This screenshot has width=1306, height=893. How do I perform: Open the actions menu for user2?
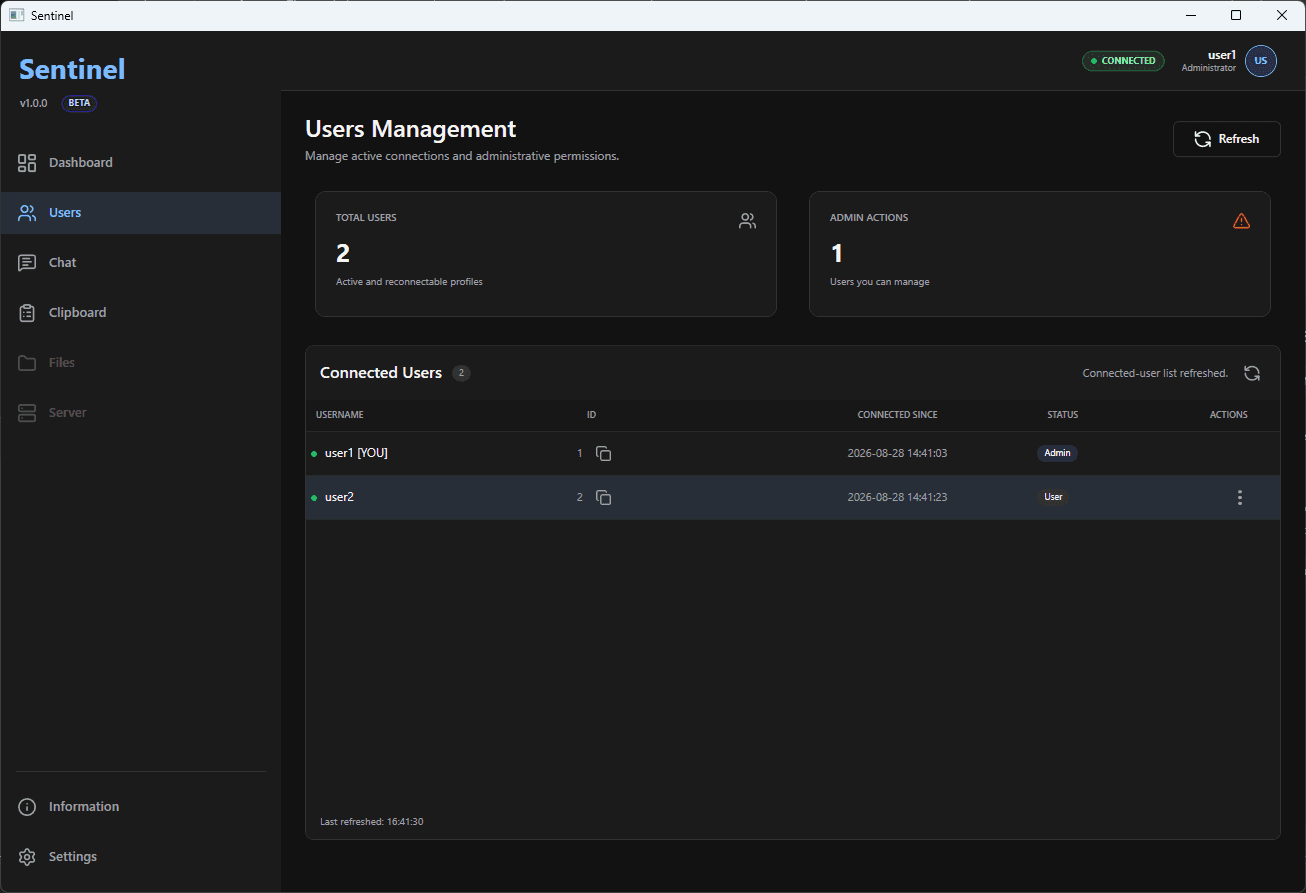(1240, 497)
